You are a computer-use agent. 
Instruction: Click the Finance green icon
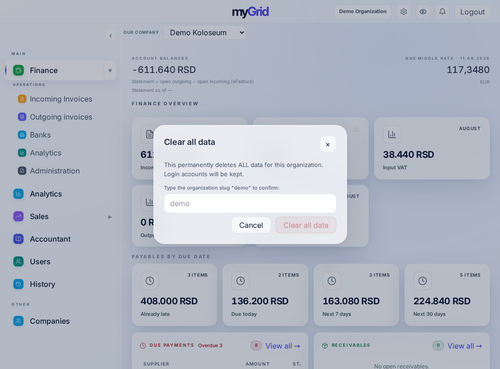tap(18, 70)
